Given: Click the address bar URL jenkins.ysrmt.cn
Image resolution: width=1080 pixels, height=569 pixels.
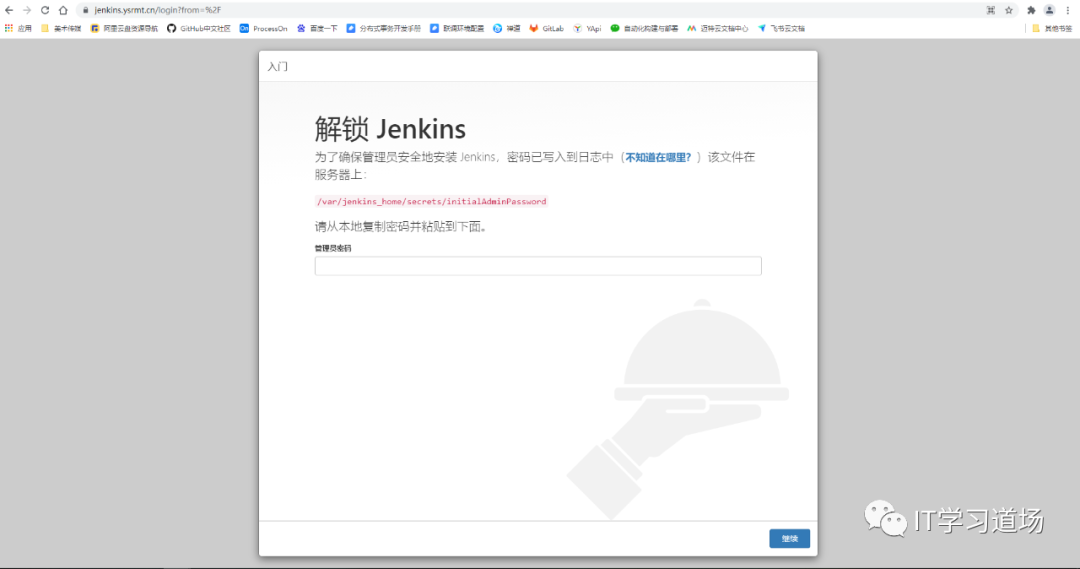Looking at the screenshot, I should click(x=158, y=10).
